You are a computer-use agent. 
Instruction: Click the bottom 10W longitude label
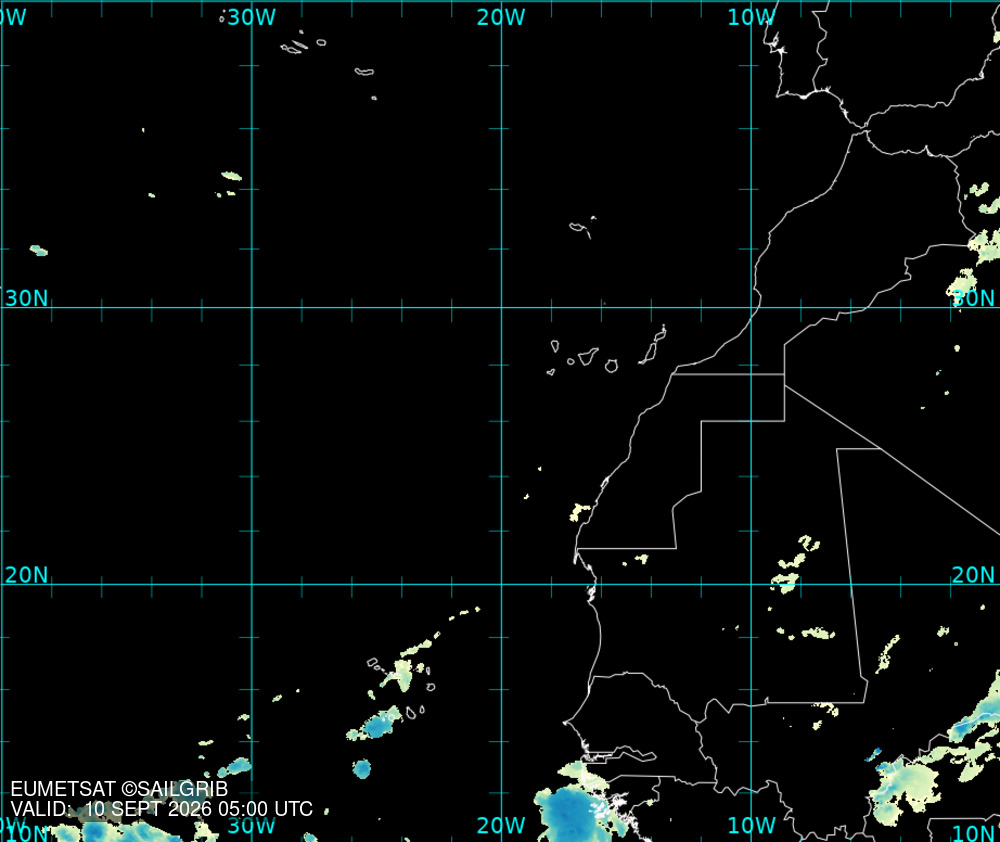point(751,825)
